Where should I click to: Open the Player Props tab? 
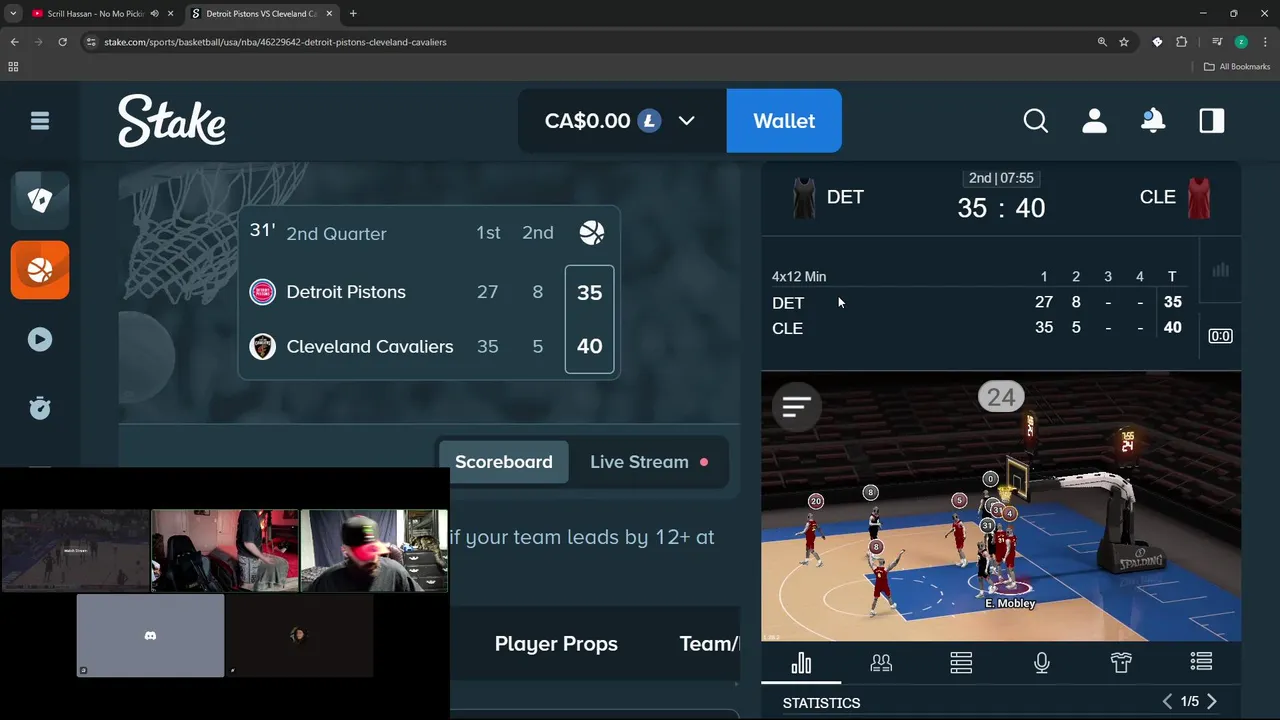556,644
